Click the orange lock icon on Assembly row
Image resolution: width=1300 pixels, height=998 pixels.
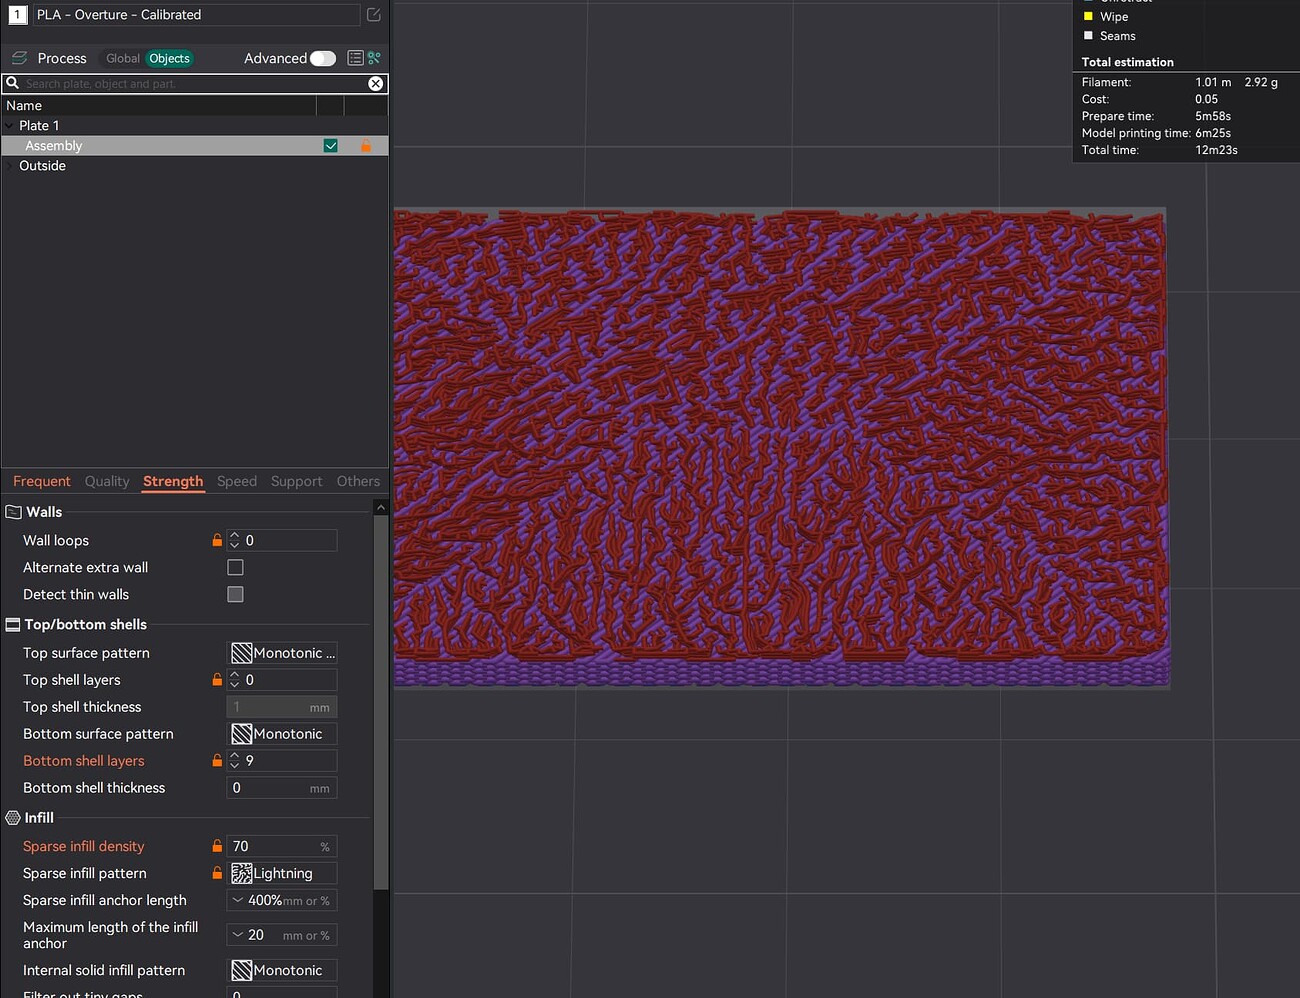[366, 146]
